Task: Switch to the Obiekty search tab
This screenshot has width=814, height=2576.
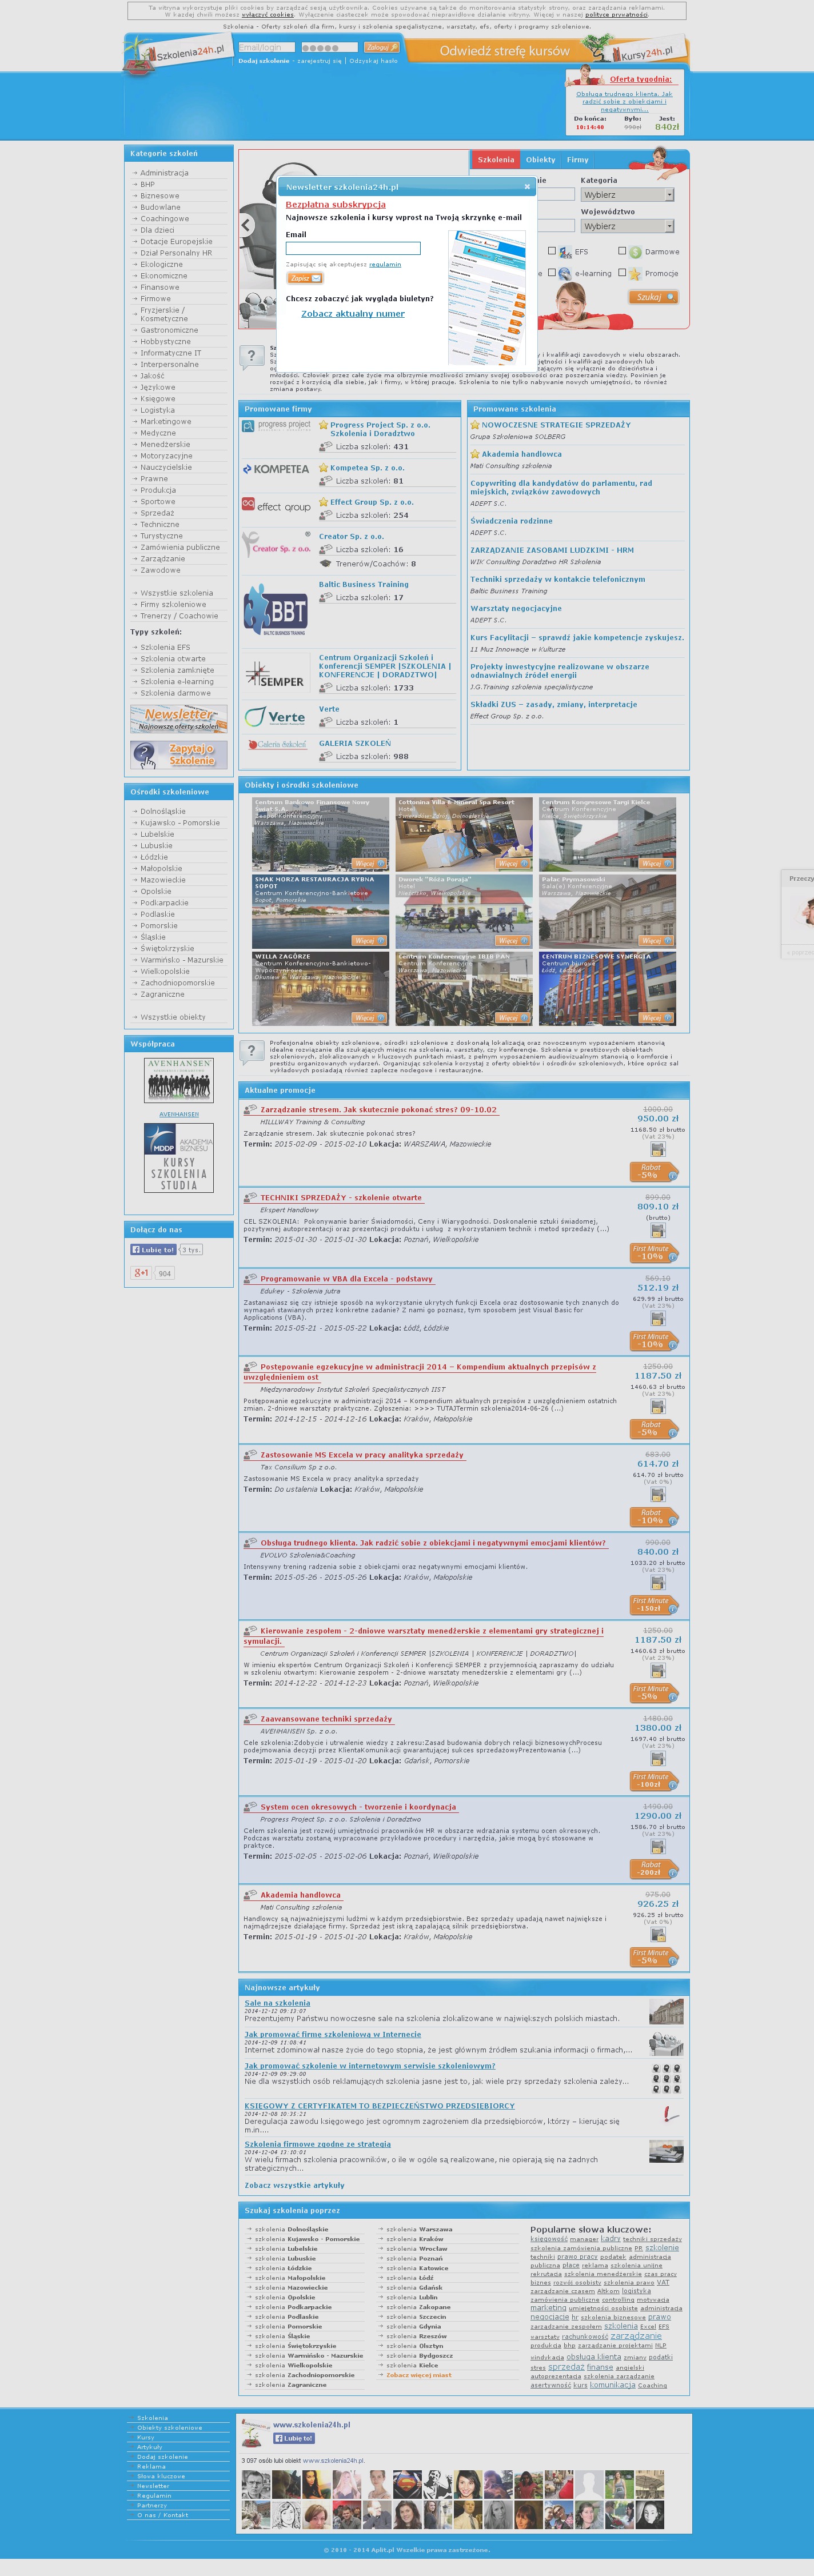Action: click(541, 160)
